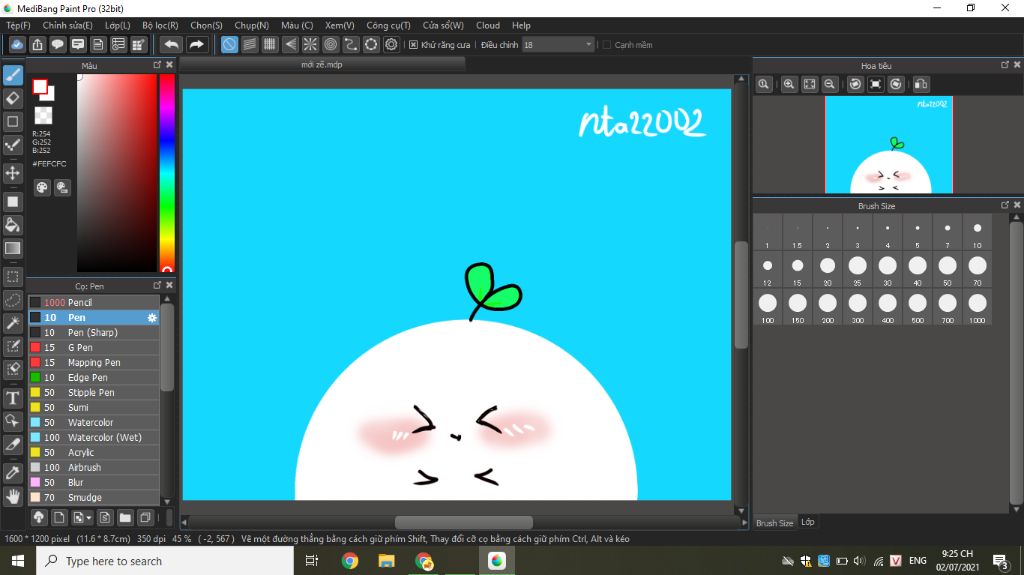Click canvas vertical scroll-down arrow
Screen dimensions: 1024x575
coord(741,510)
